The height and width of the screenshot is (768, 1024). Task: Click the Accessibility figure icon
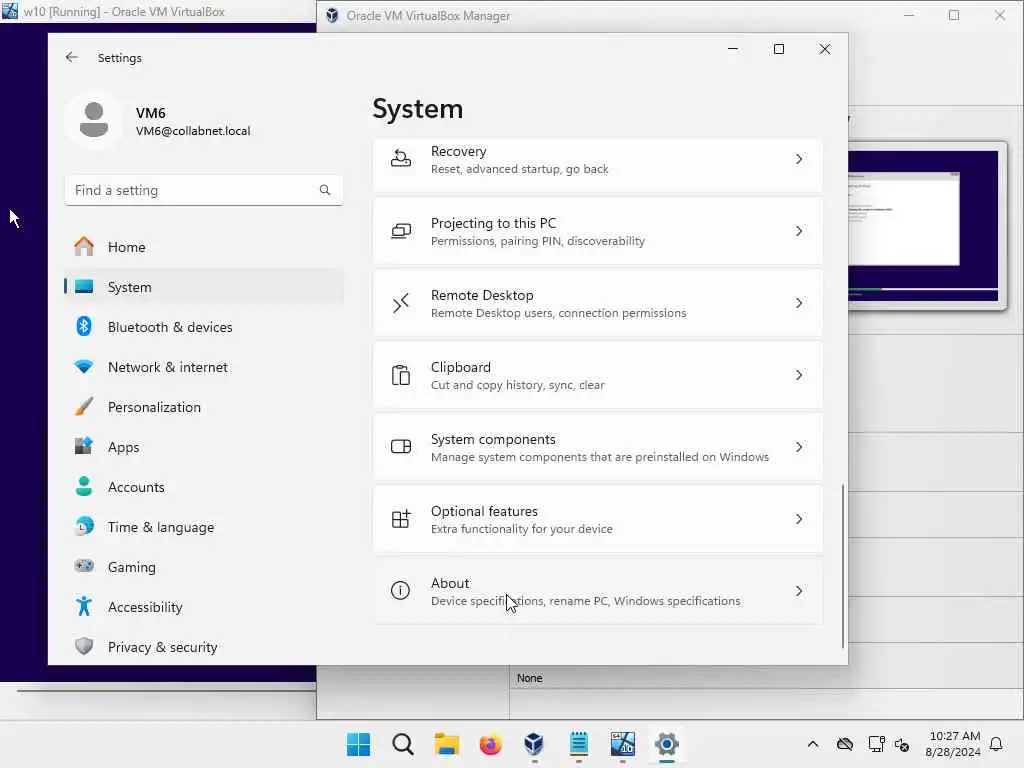(84, 607)
